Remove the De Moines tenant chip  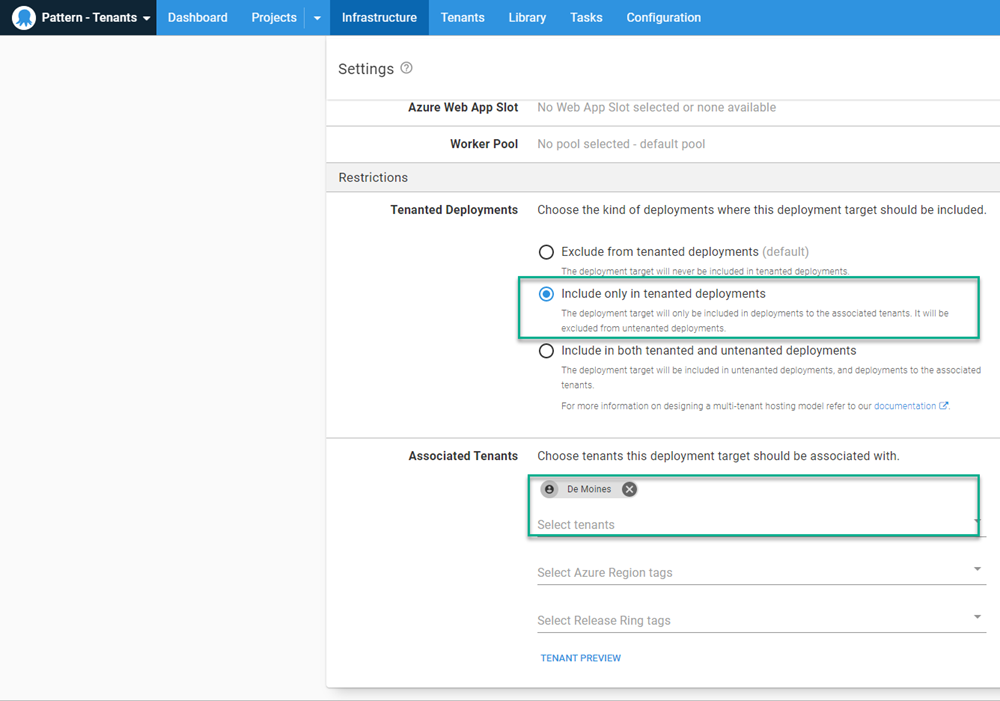(x=629, y=489)
